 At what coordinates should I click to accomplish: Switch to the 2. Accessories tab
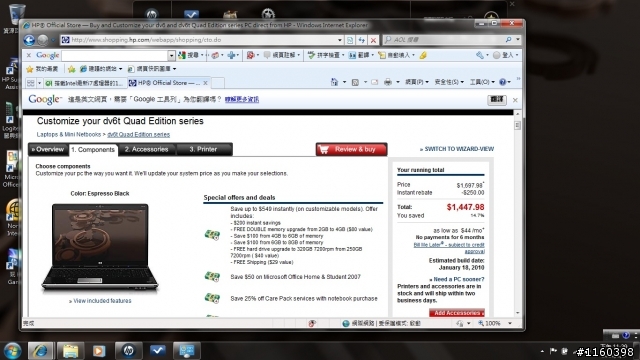click(x=147, y=149)
